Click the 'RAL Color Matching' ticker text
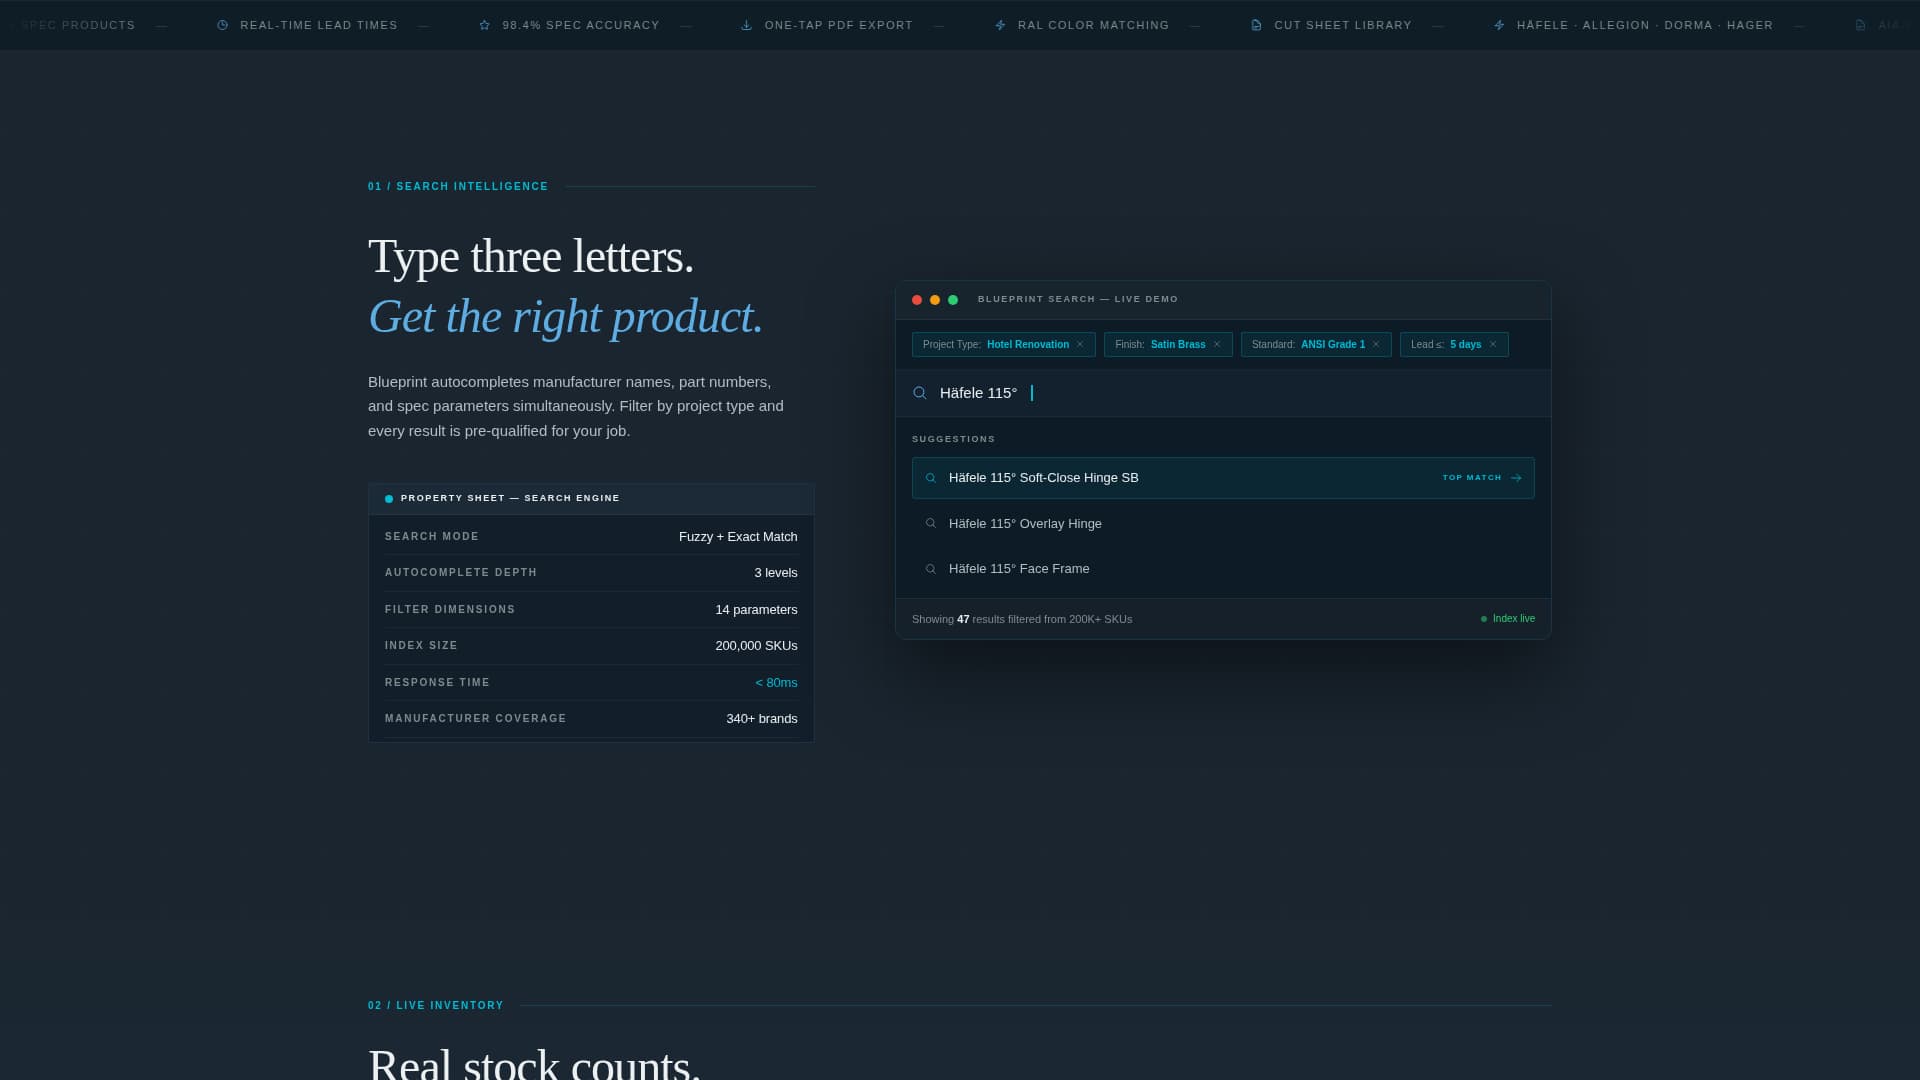This screenshot has width=1920, height=1080. [x=1093, y=25]
